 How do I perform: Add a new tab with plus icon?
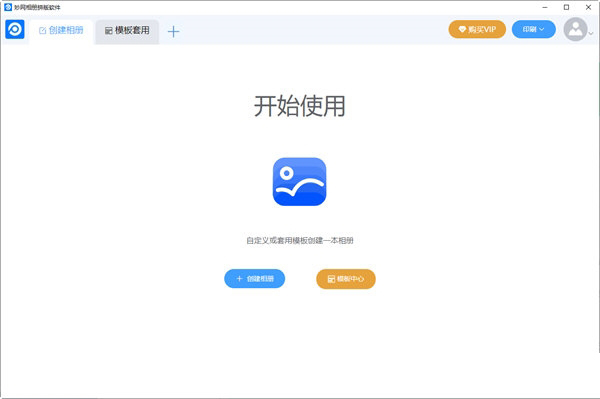click(173, 31)
